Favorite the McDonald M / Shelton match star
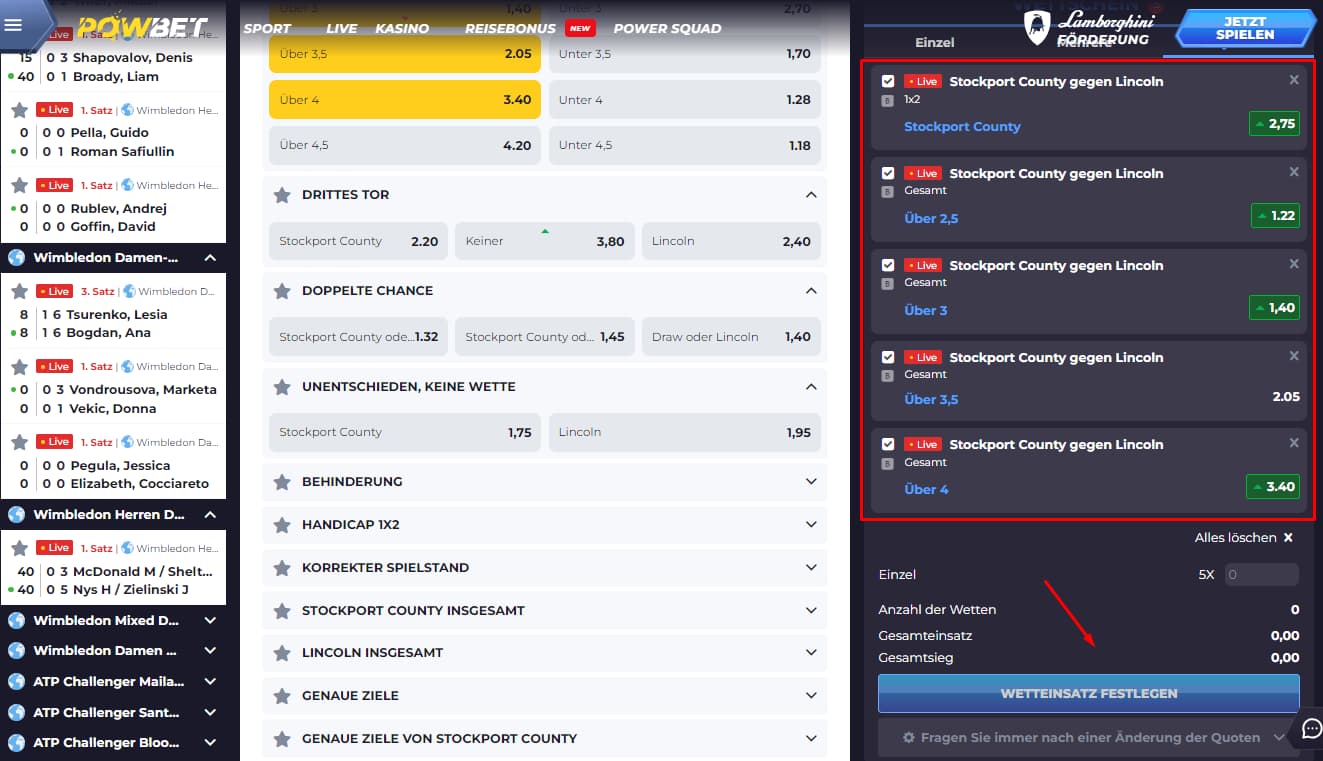1323x761 pixels. coord(19,548)
